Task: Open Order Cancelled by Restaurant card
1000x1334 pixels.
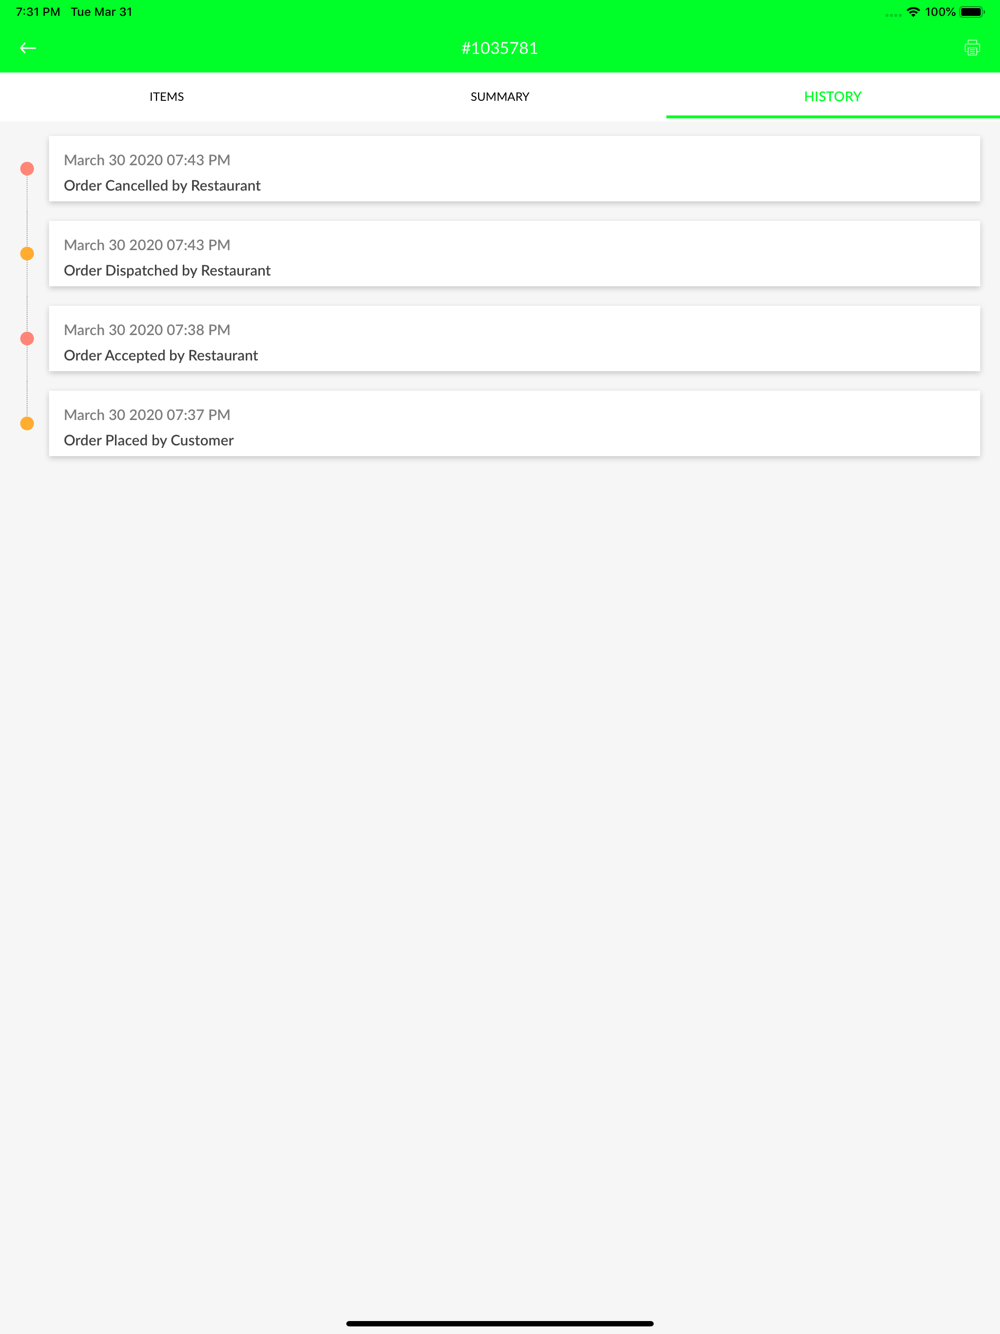Action: click(514, 169)
